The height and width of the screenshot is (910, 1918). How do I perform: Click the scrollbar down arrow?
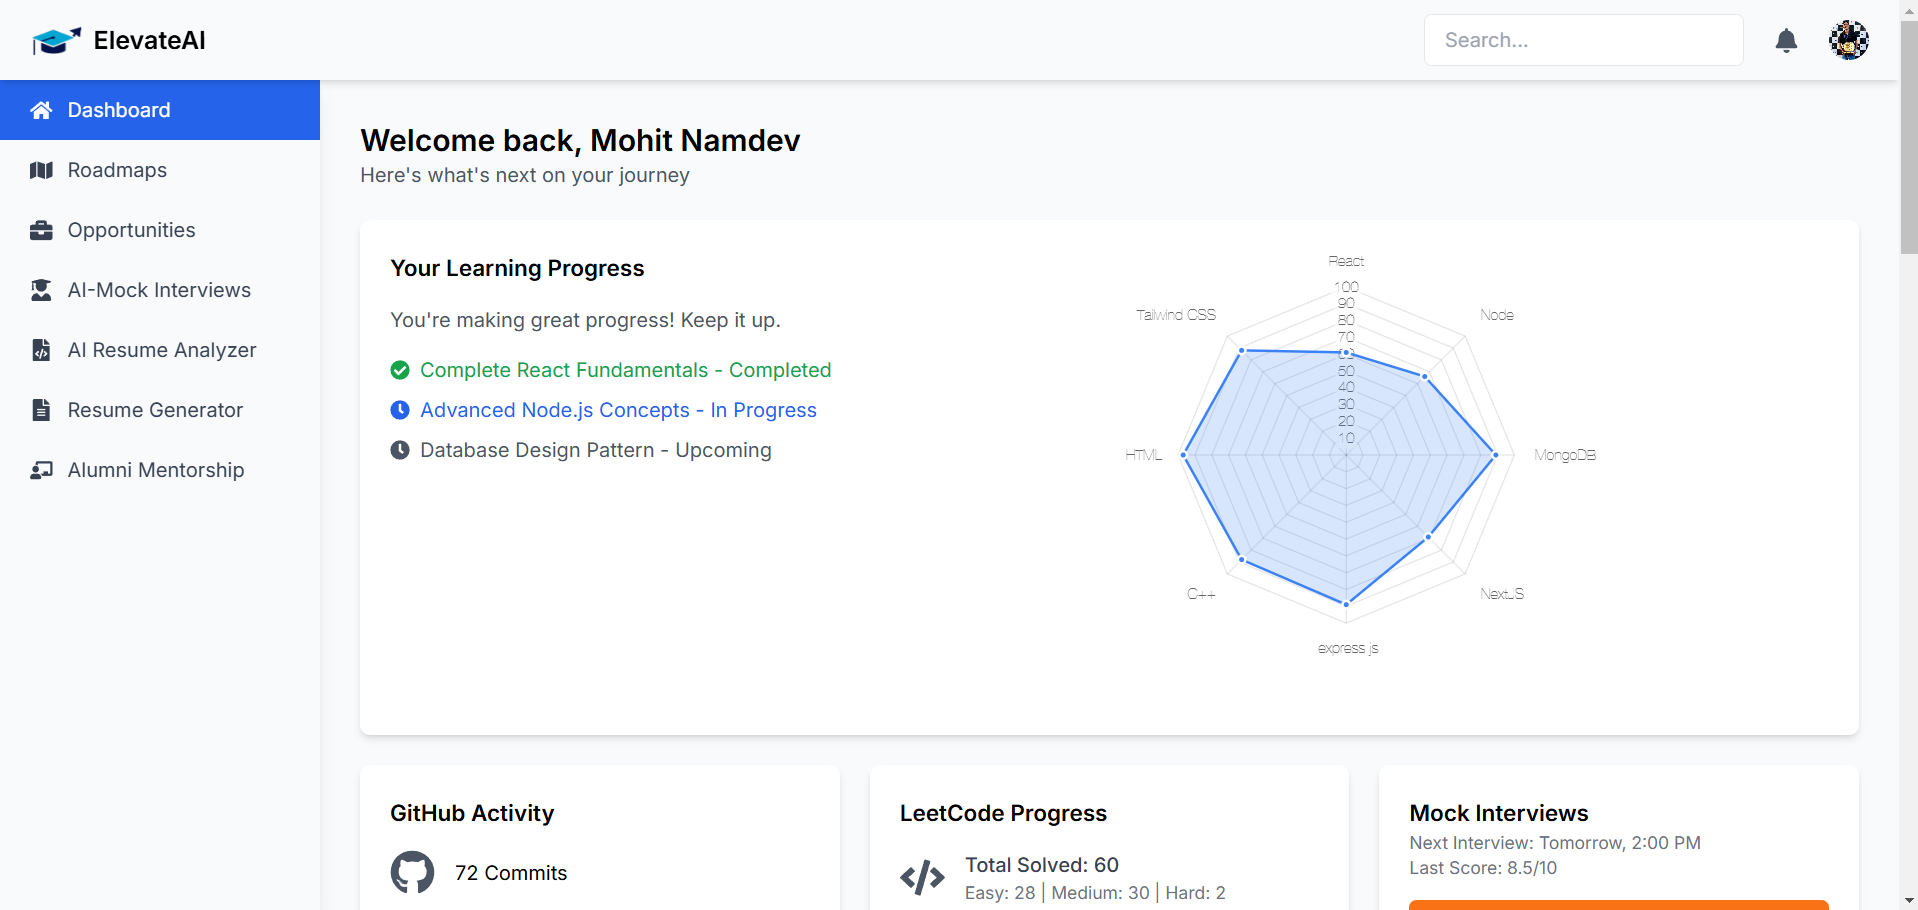[x=1909, y=900]
